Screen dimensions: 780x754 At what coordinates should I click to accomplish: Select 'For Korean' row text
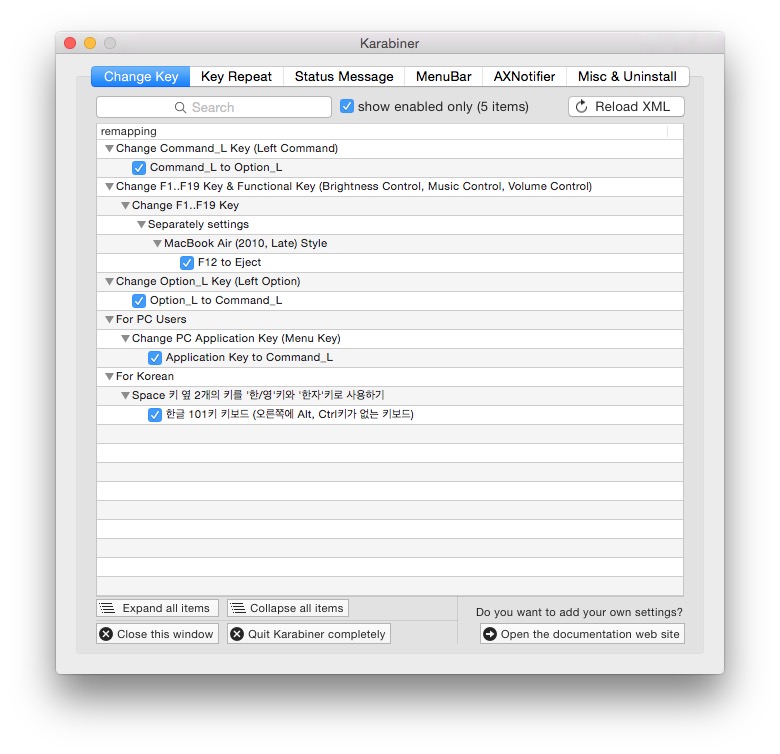pos(145,376)
